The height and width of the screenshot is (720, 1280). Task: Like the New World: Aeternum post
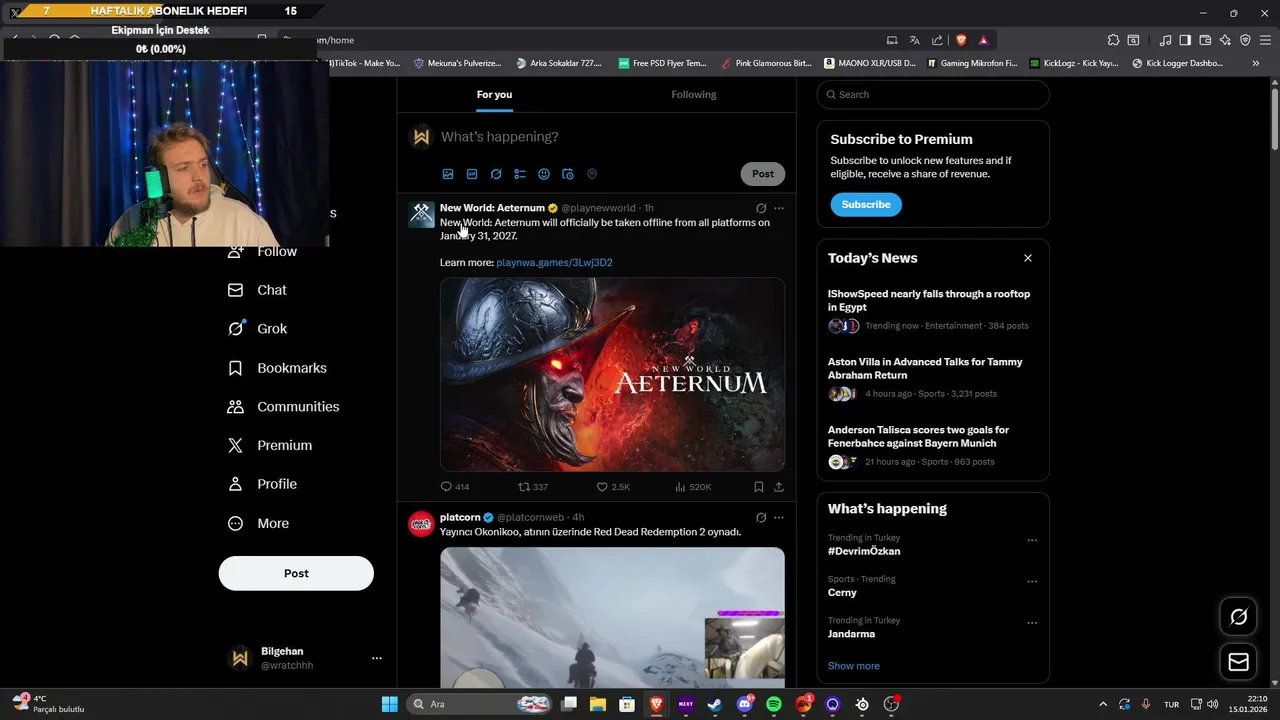[x=613, y=487]
